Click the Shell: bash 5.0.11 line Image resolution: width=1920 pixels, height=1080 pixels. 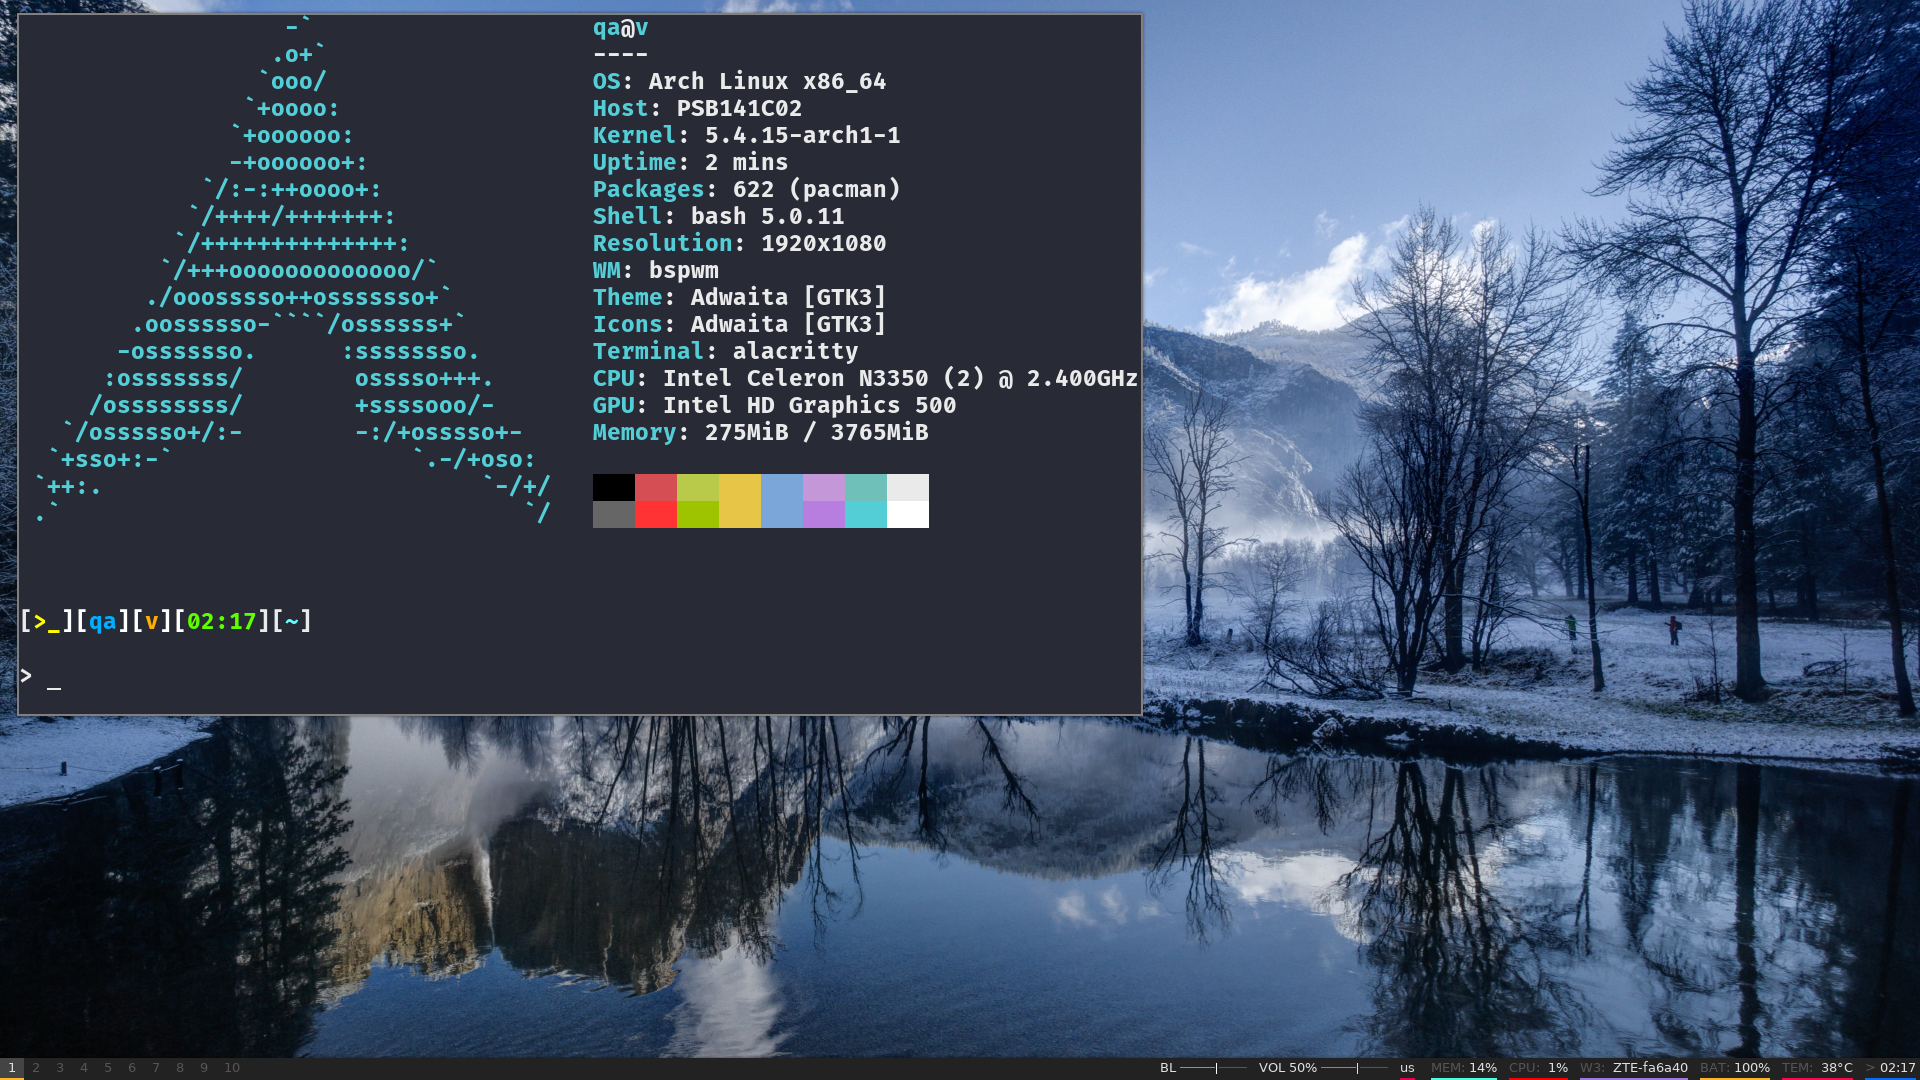coord(718,216)
